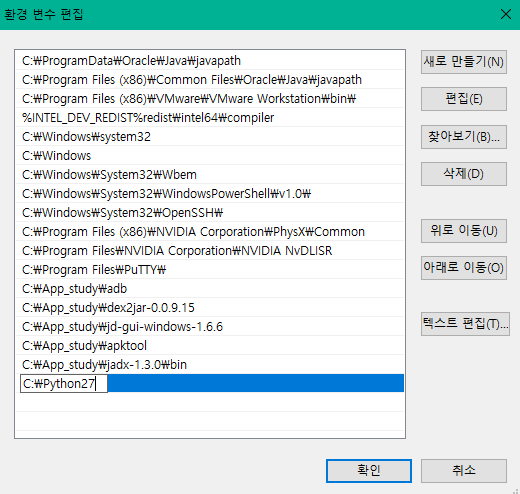Select the jd-gui-windows-1.6.6 entry

(x=210, y=327)
